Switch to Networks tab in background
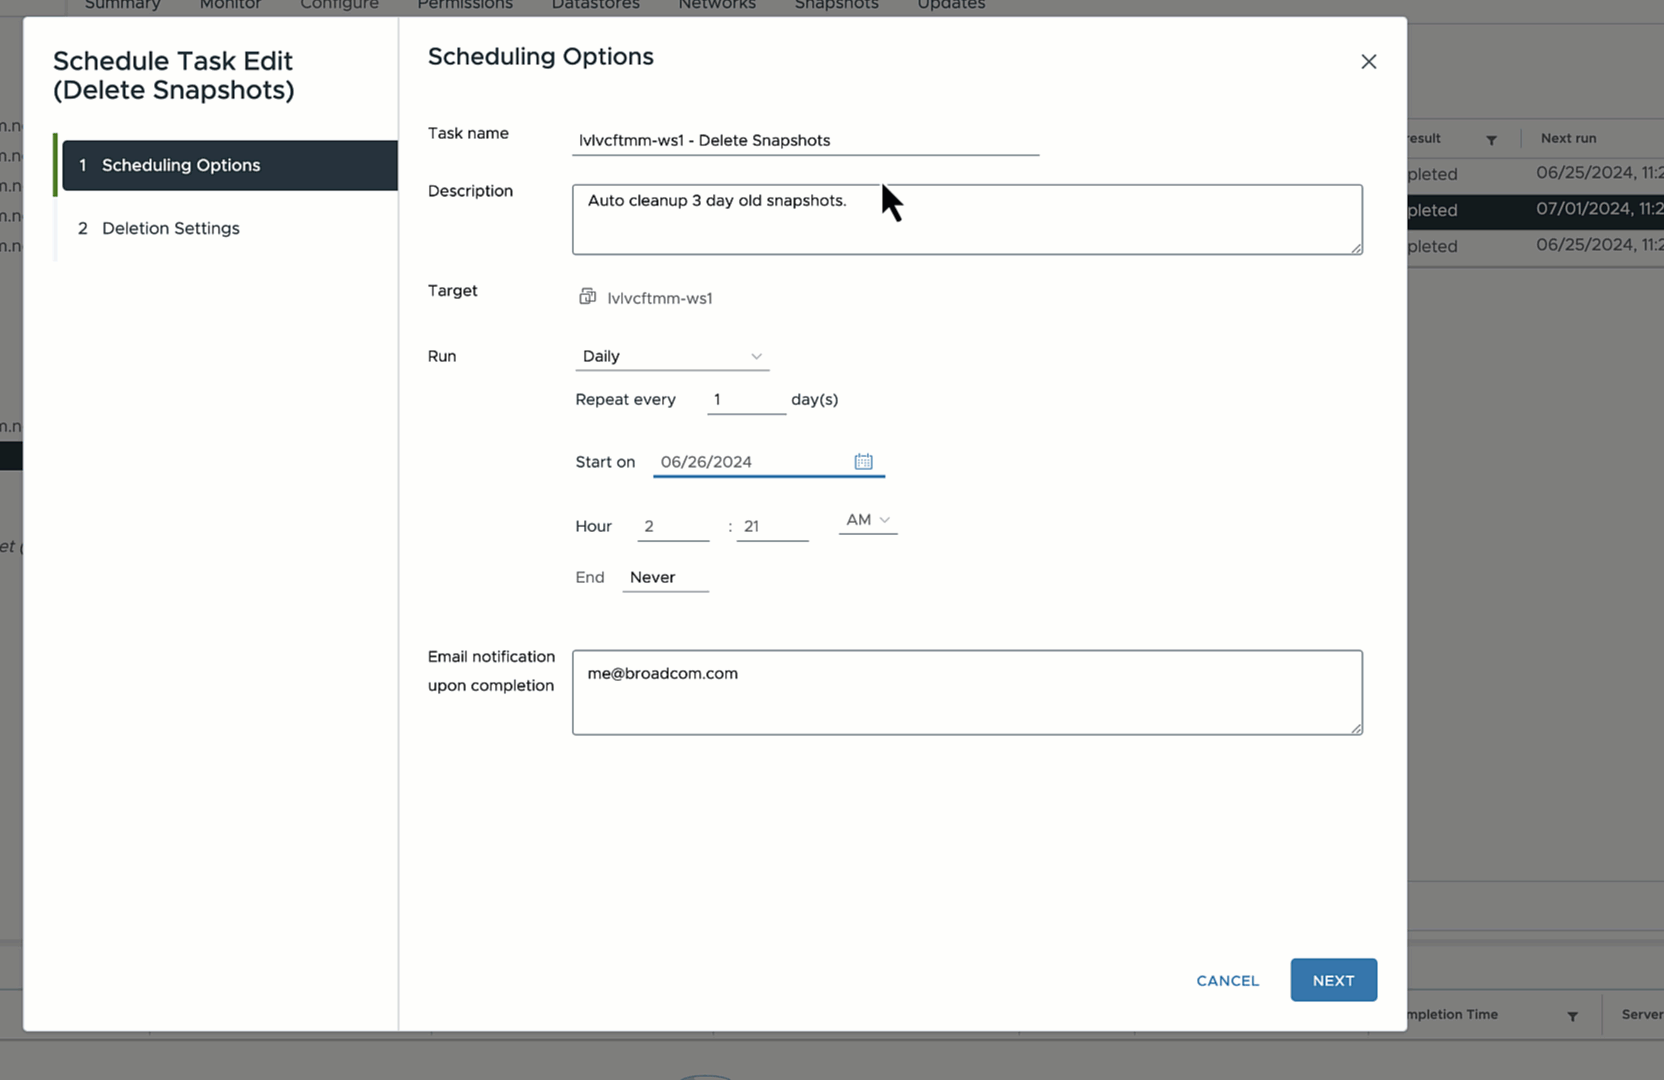The image size is (1664, 1080). click(717, 5)
